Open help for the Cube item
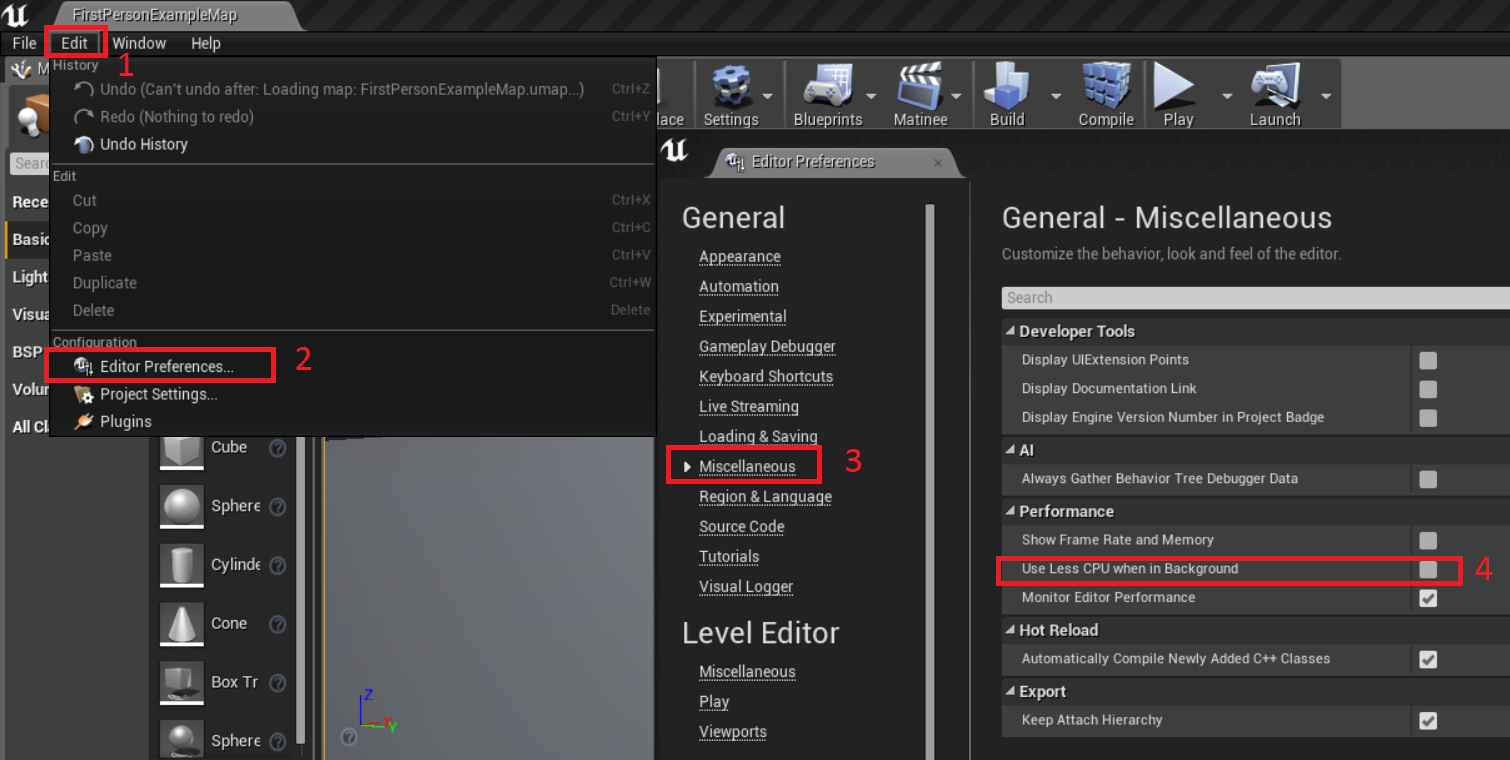Viewport: 1510px width, 760px height. (x=278, y=448)
